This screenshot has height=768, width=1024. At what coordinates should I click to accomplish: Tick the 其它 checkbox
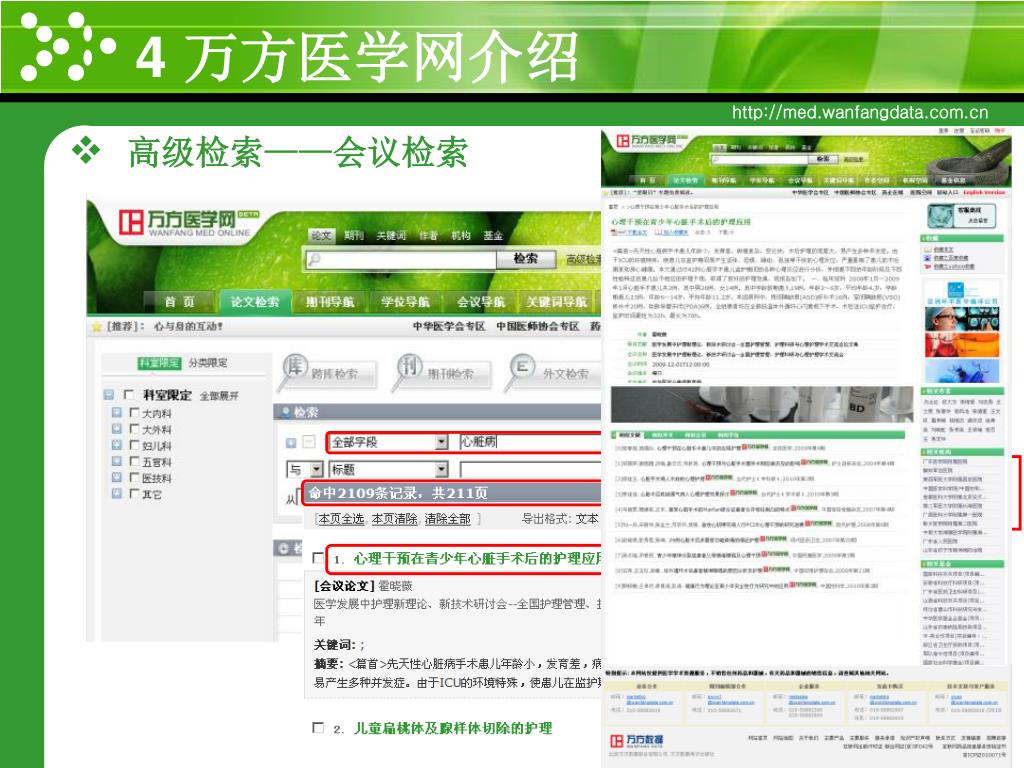(135, 494)
